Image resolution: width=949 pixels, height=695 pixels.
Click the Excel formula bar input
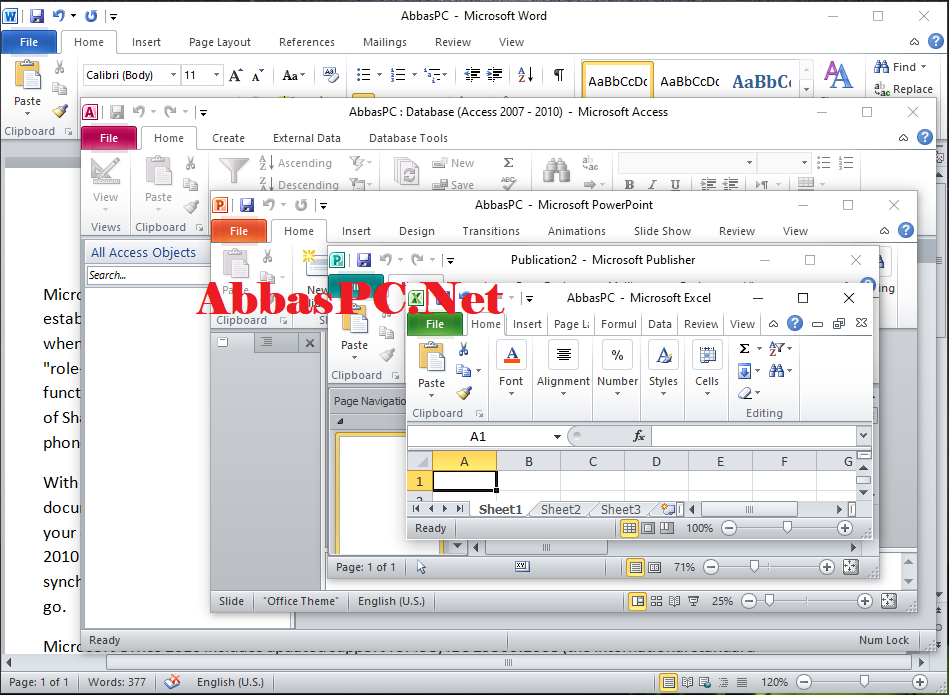tap(754, 436)
